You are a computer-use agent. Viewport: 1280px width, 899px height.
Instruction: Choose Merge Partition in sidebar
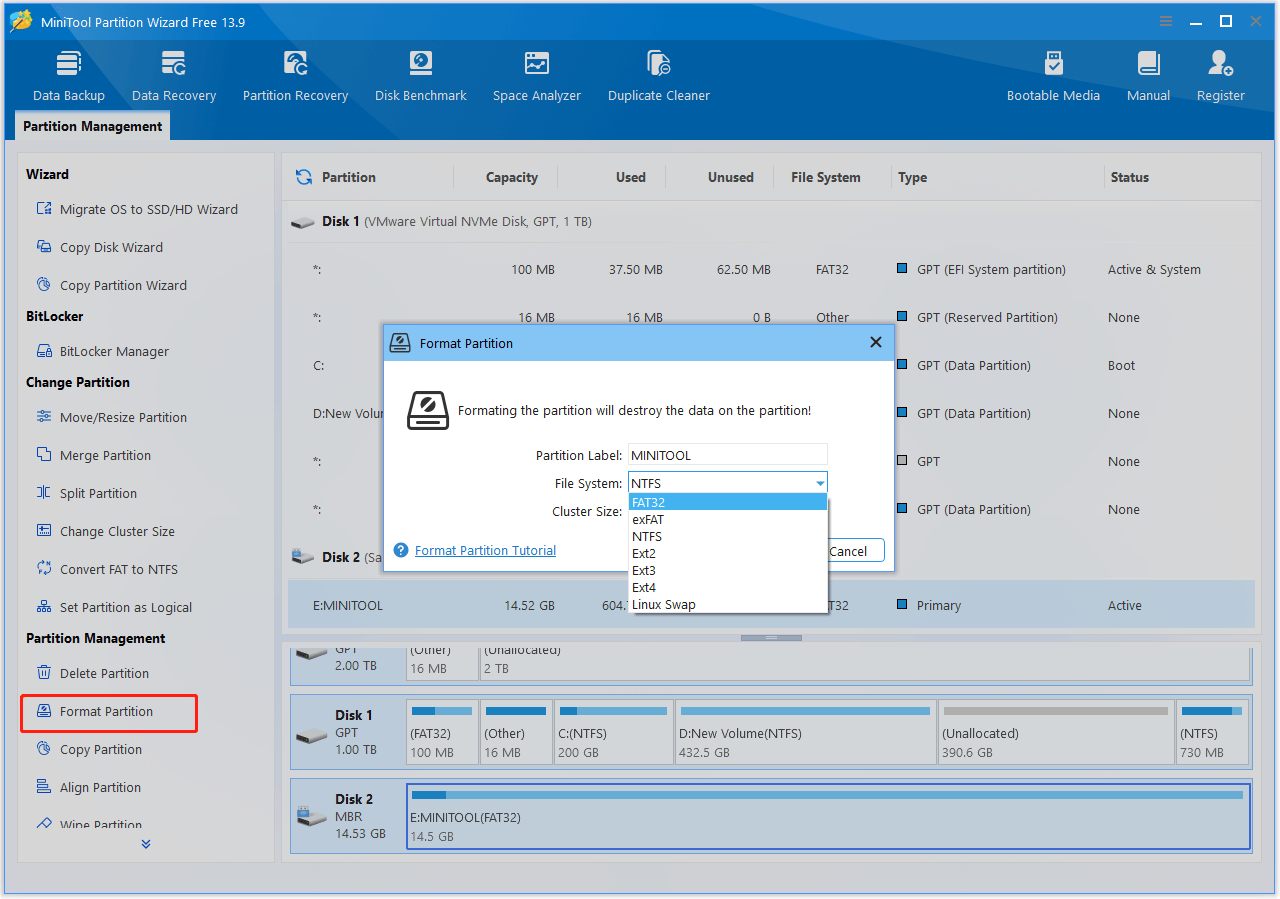click(x=93, y=455)
